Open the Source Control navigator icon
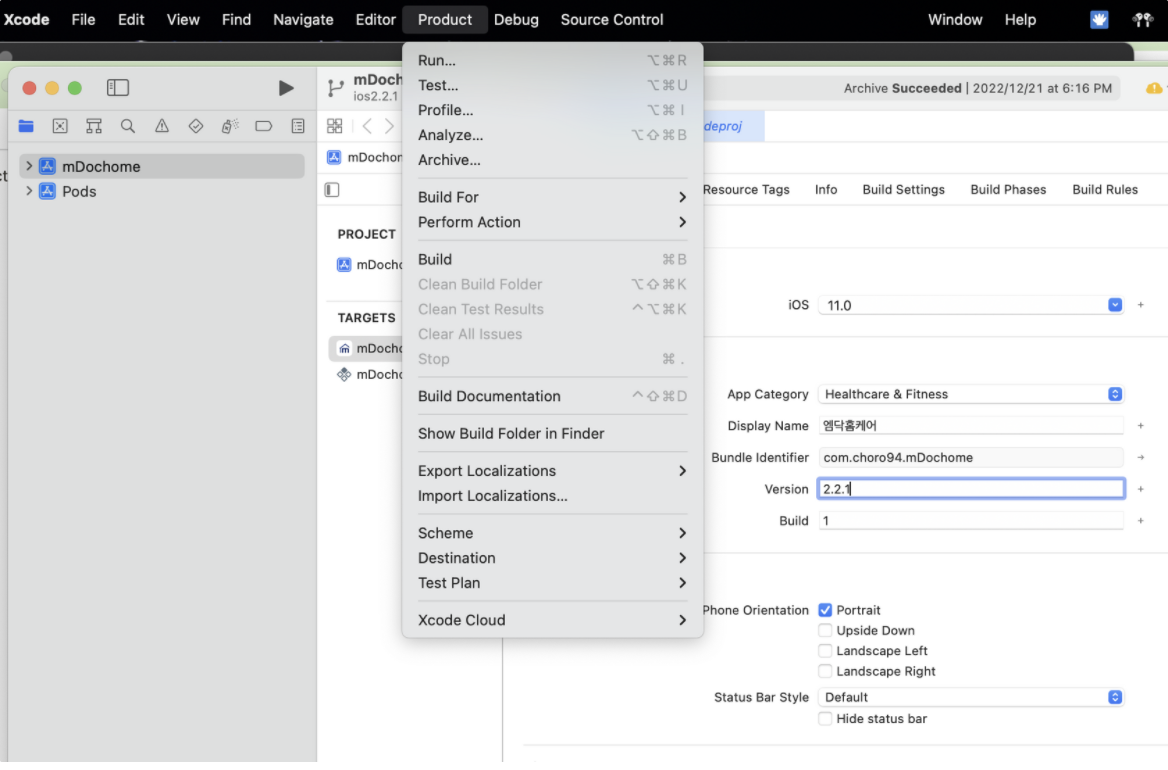 pos(60,126)
